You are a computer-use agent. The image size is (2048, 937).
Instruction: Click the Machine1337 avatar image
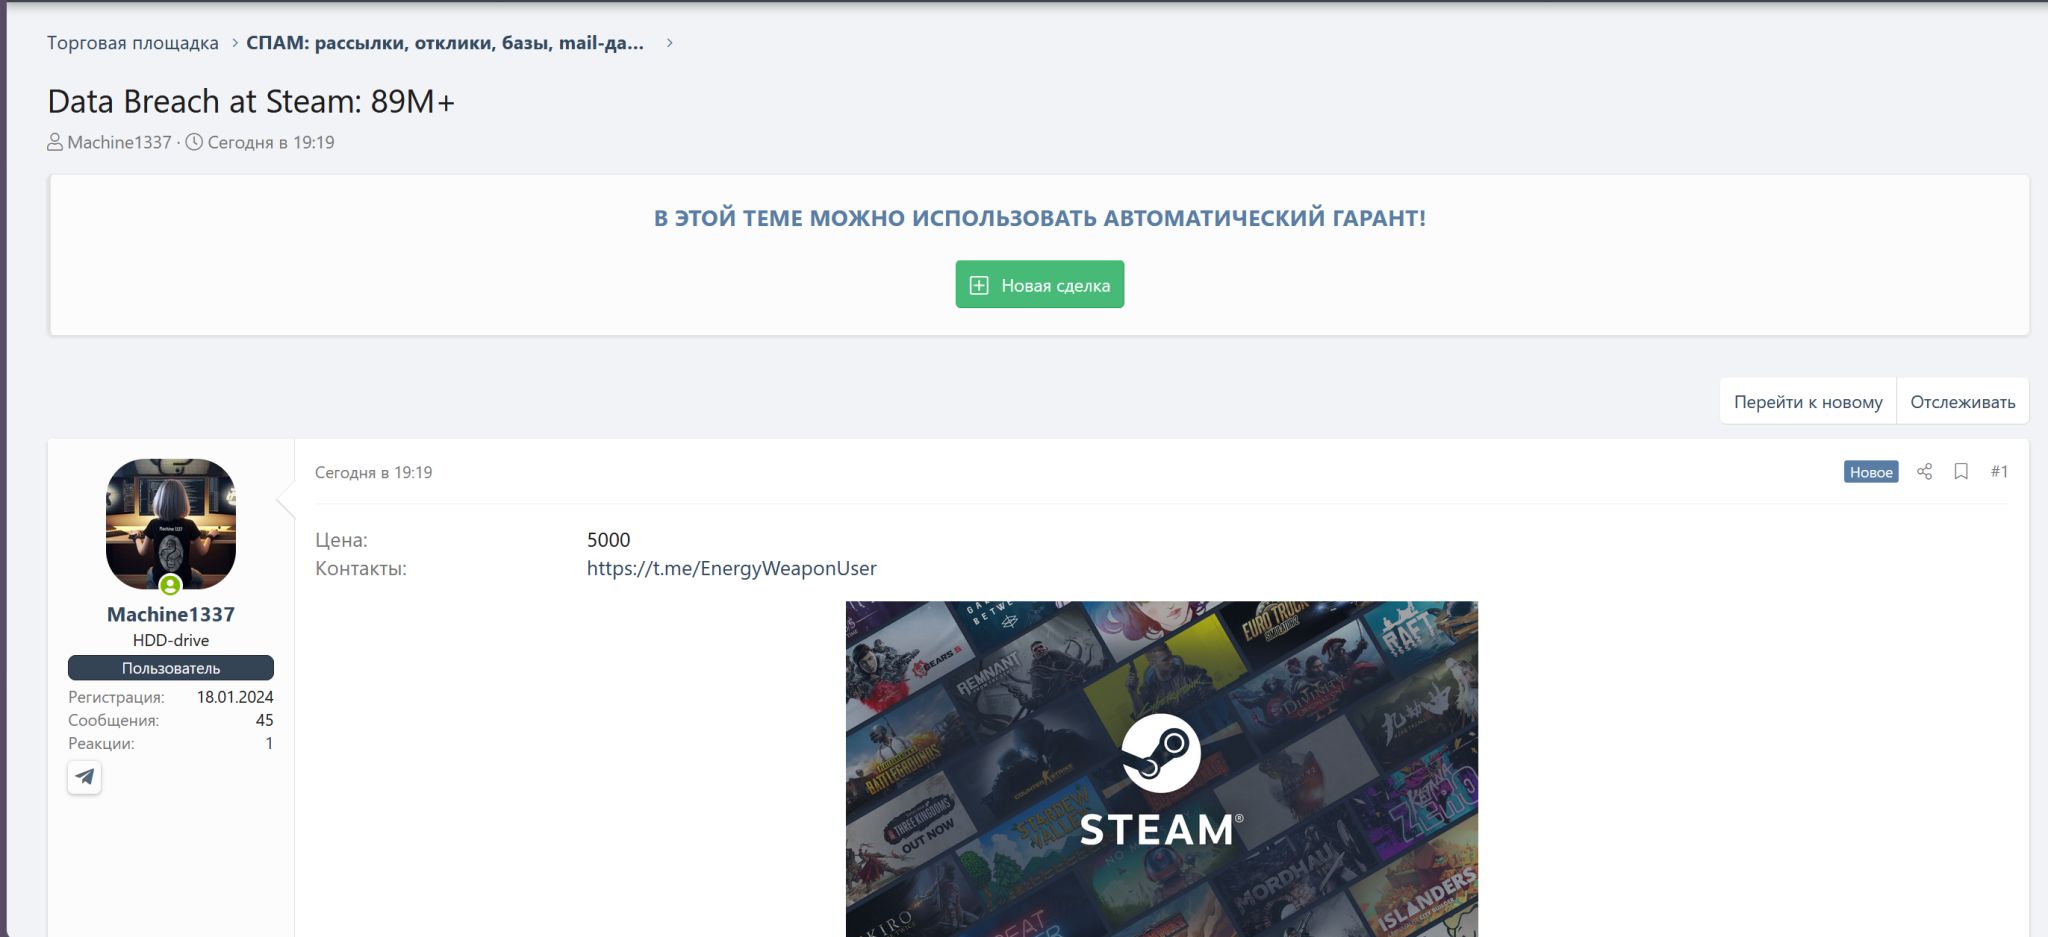(171, 524)
